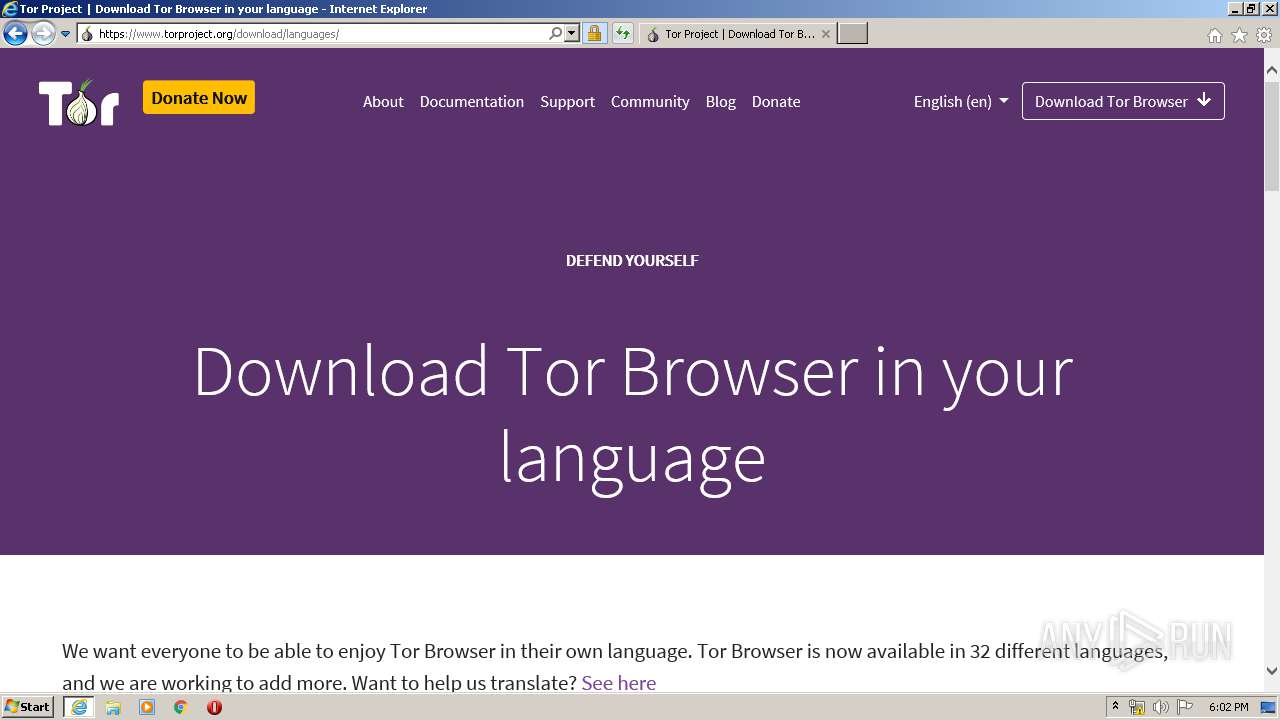Open the Windows Start button

28,707
